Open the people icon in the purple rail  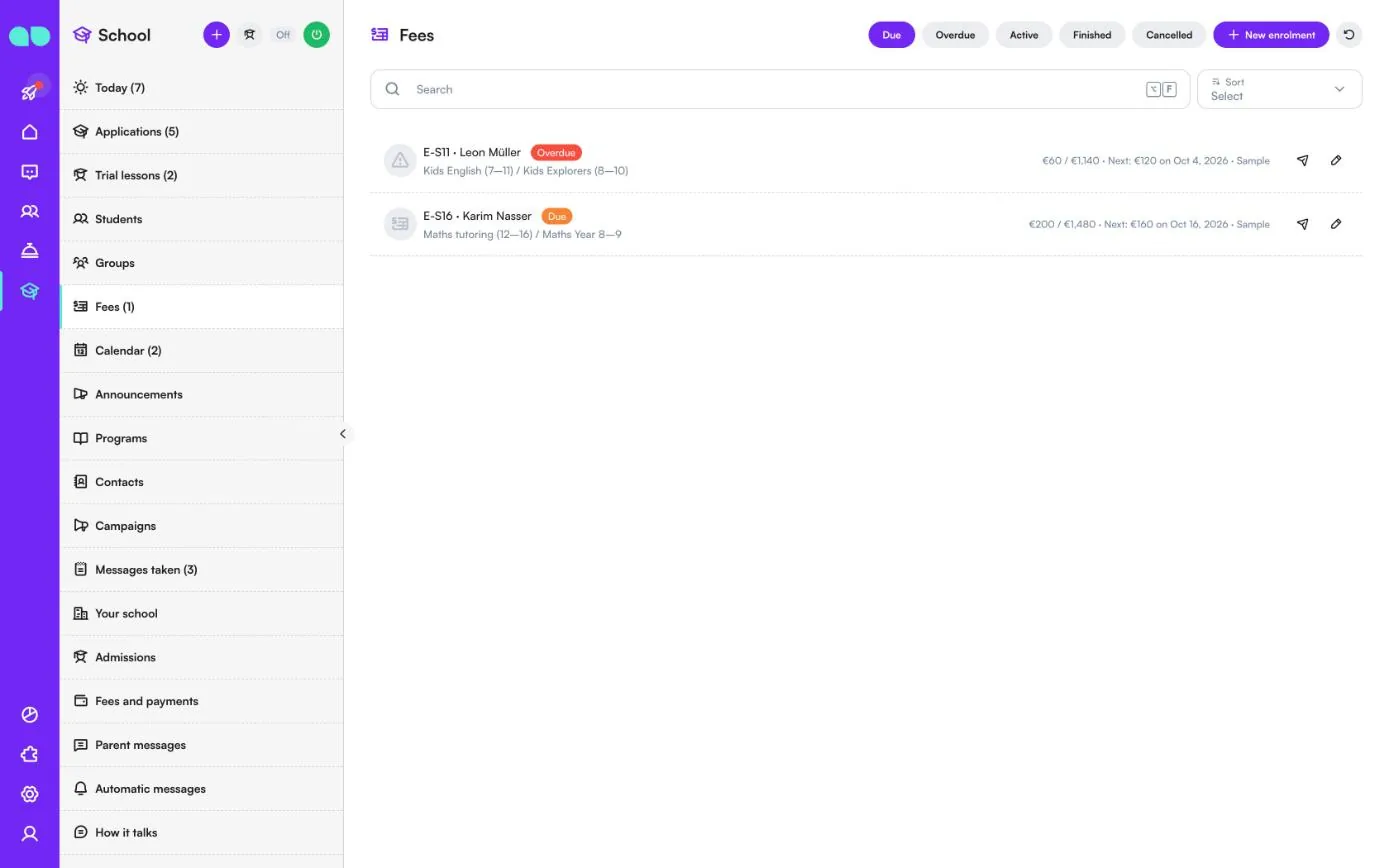(x=30, y=212)
